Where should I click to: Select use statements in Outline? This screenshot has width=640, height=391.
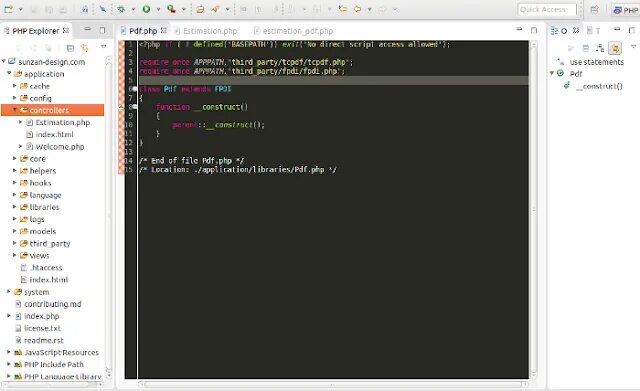(597, 62)
